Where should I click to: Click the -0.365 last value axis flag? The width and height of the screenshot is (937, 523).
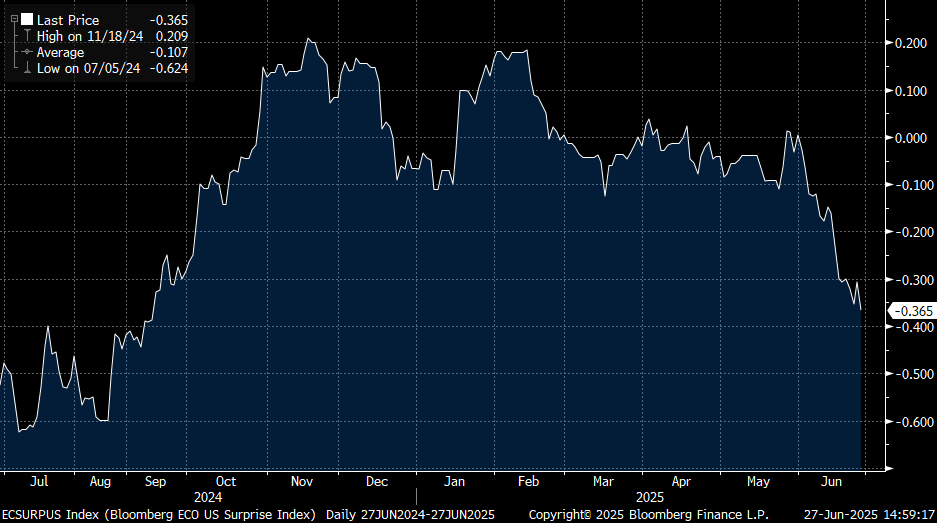[x=911, y=311]
